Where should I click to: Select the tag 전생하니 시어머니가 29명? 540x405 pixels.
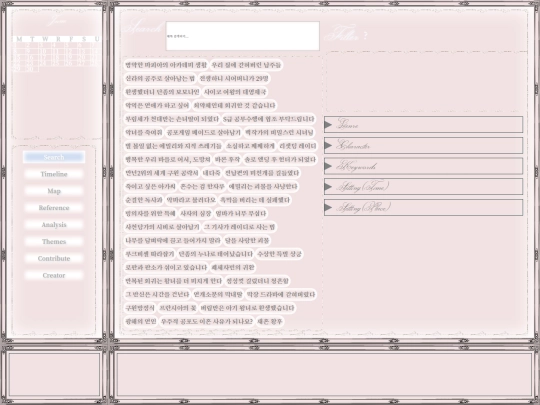pos(234,79)
